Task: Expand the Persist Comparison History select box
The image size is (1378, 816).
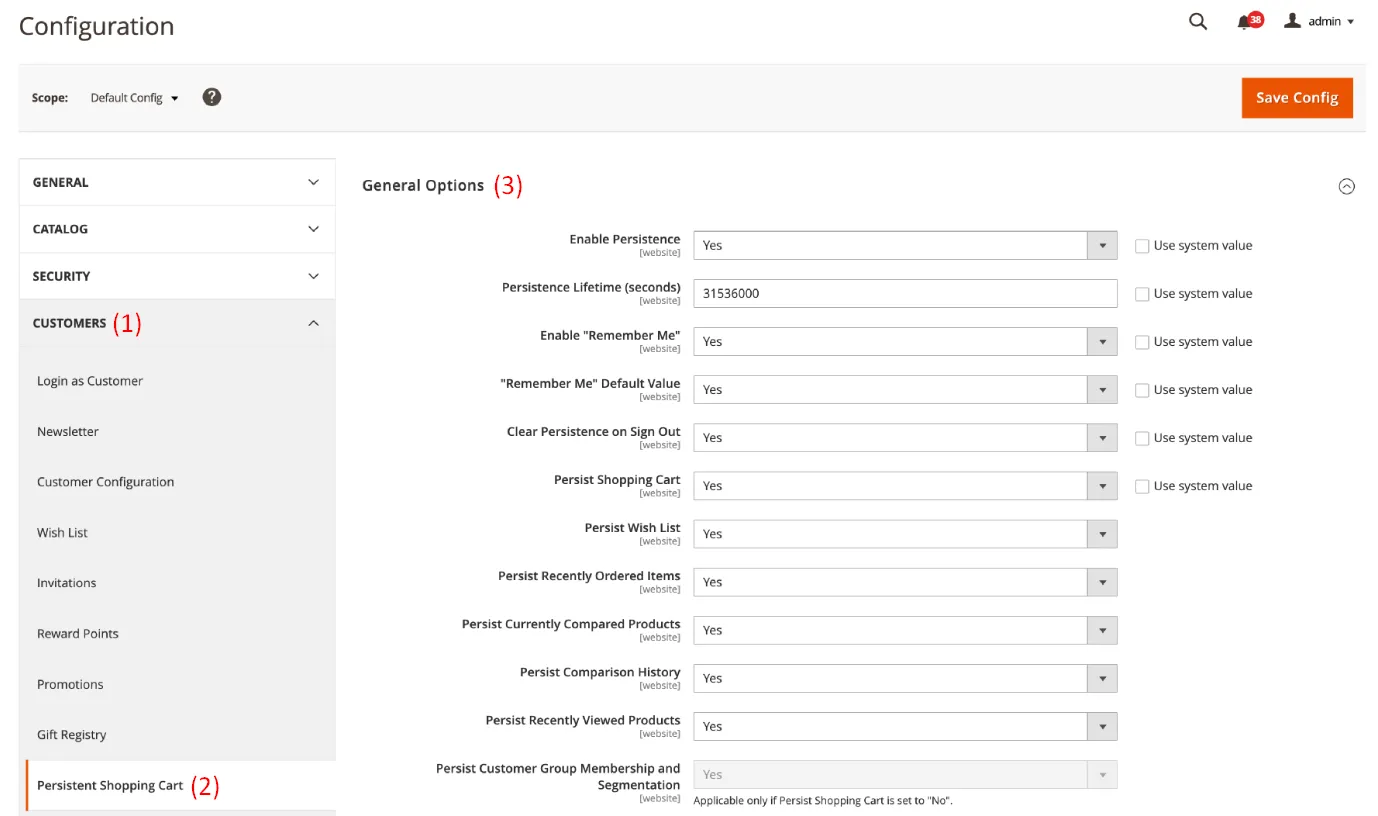Action: click(904, 678)
